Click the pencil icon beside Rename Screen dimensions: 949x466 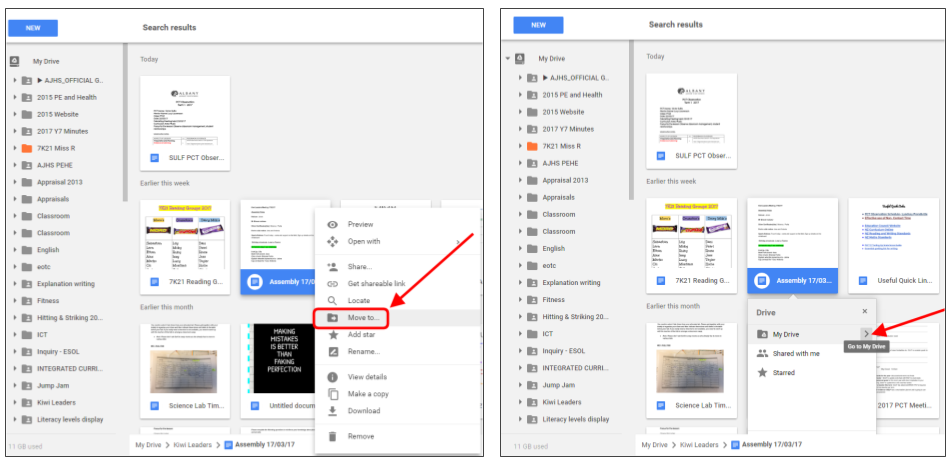(332, 352)
